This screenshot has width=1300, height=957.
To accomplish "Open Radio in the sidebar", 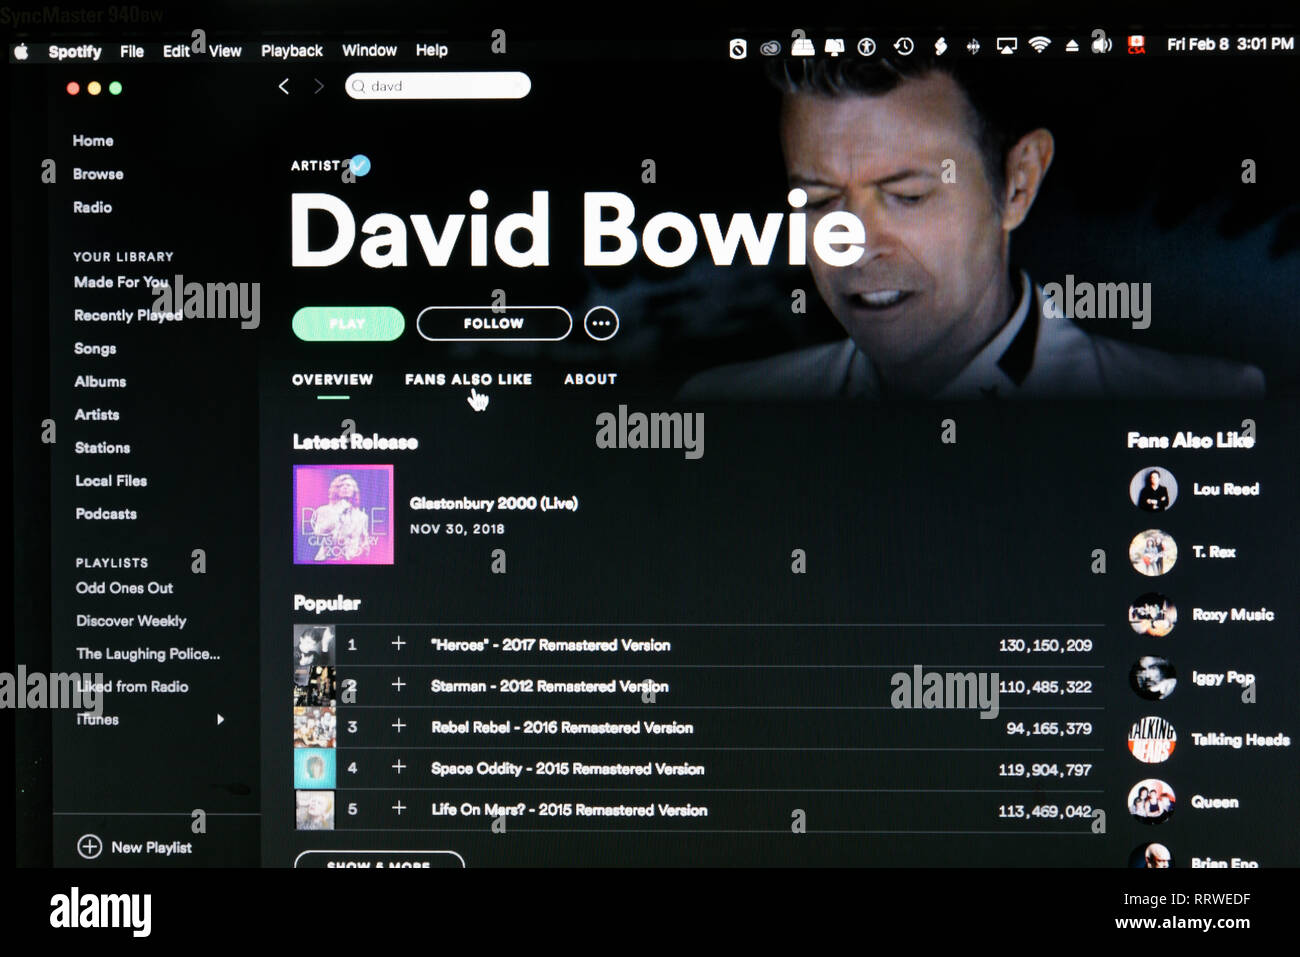I will coord(92,207).
